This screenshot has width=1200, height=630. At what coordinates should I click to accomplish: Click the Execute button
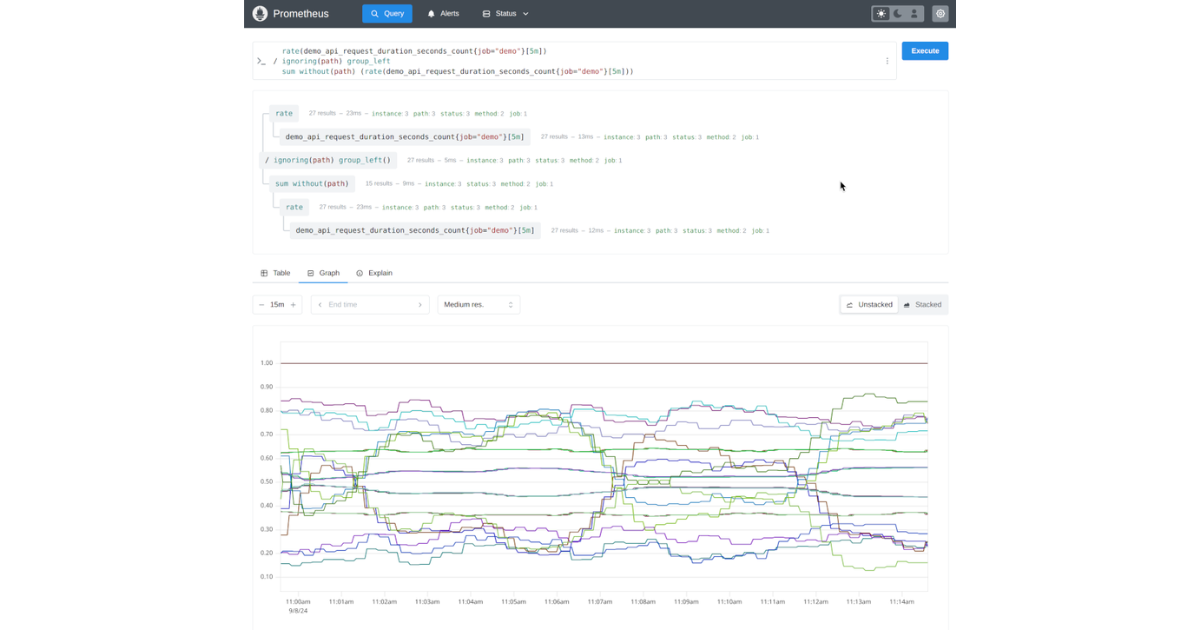click(x=924, y=50)
